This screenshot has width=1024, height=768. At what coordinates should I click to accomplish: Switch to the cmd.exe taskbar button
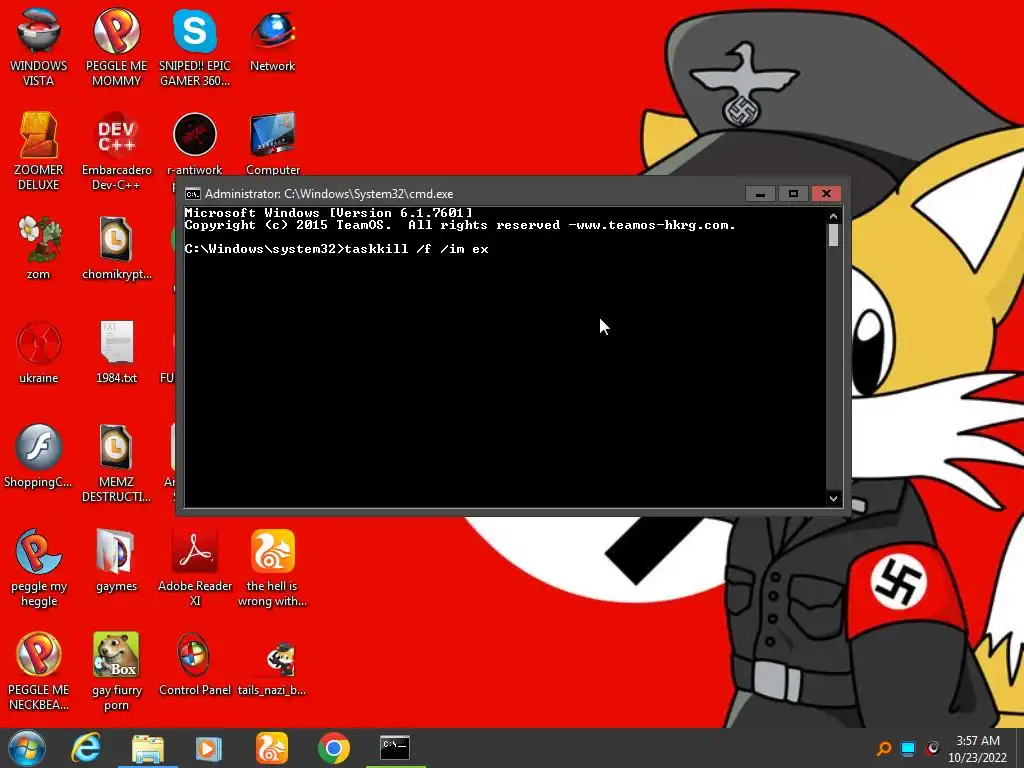(x=395, y=748)
